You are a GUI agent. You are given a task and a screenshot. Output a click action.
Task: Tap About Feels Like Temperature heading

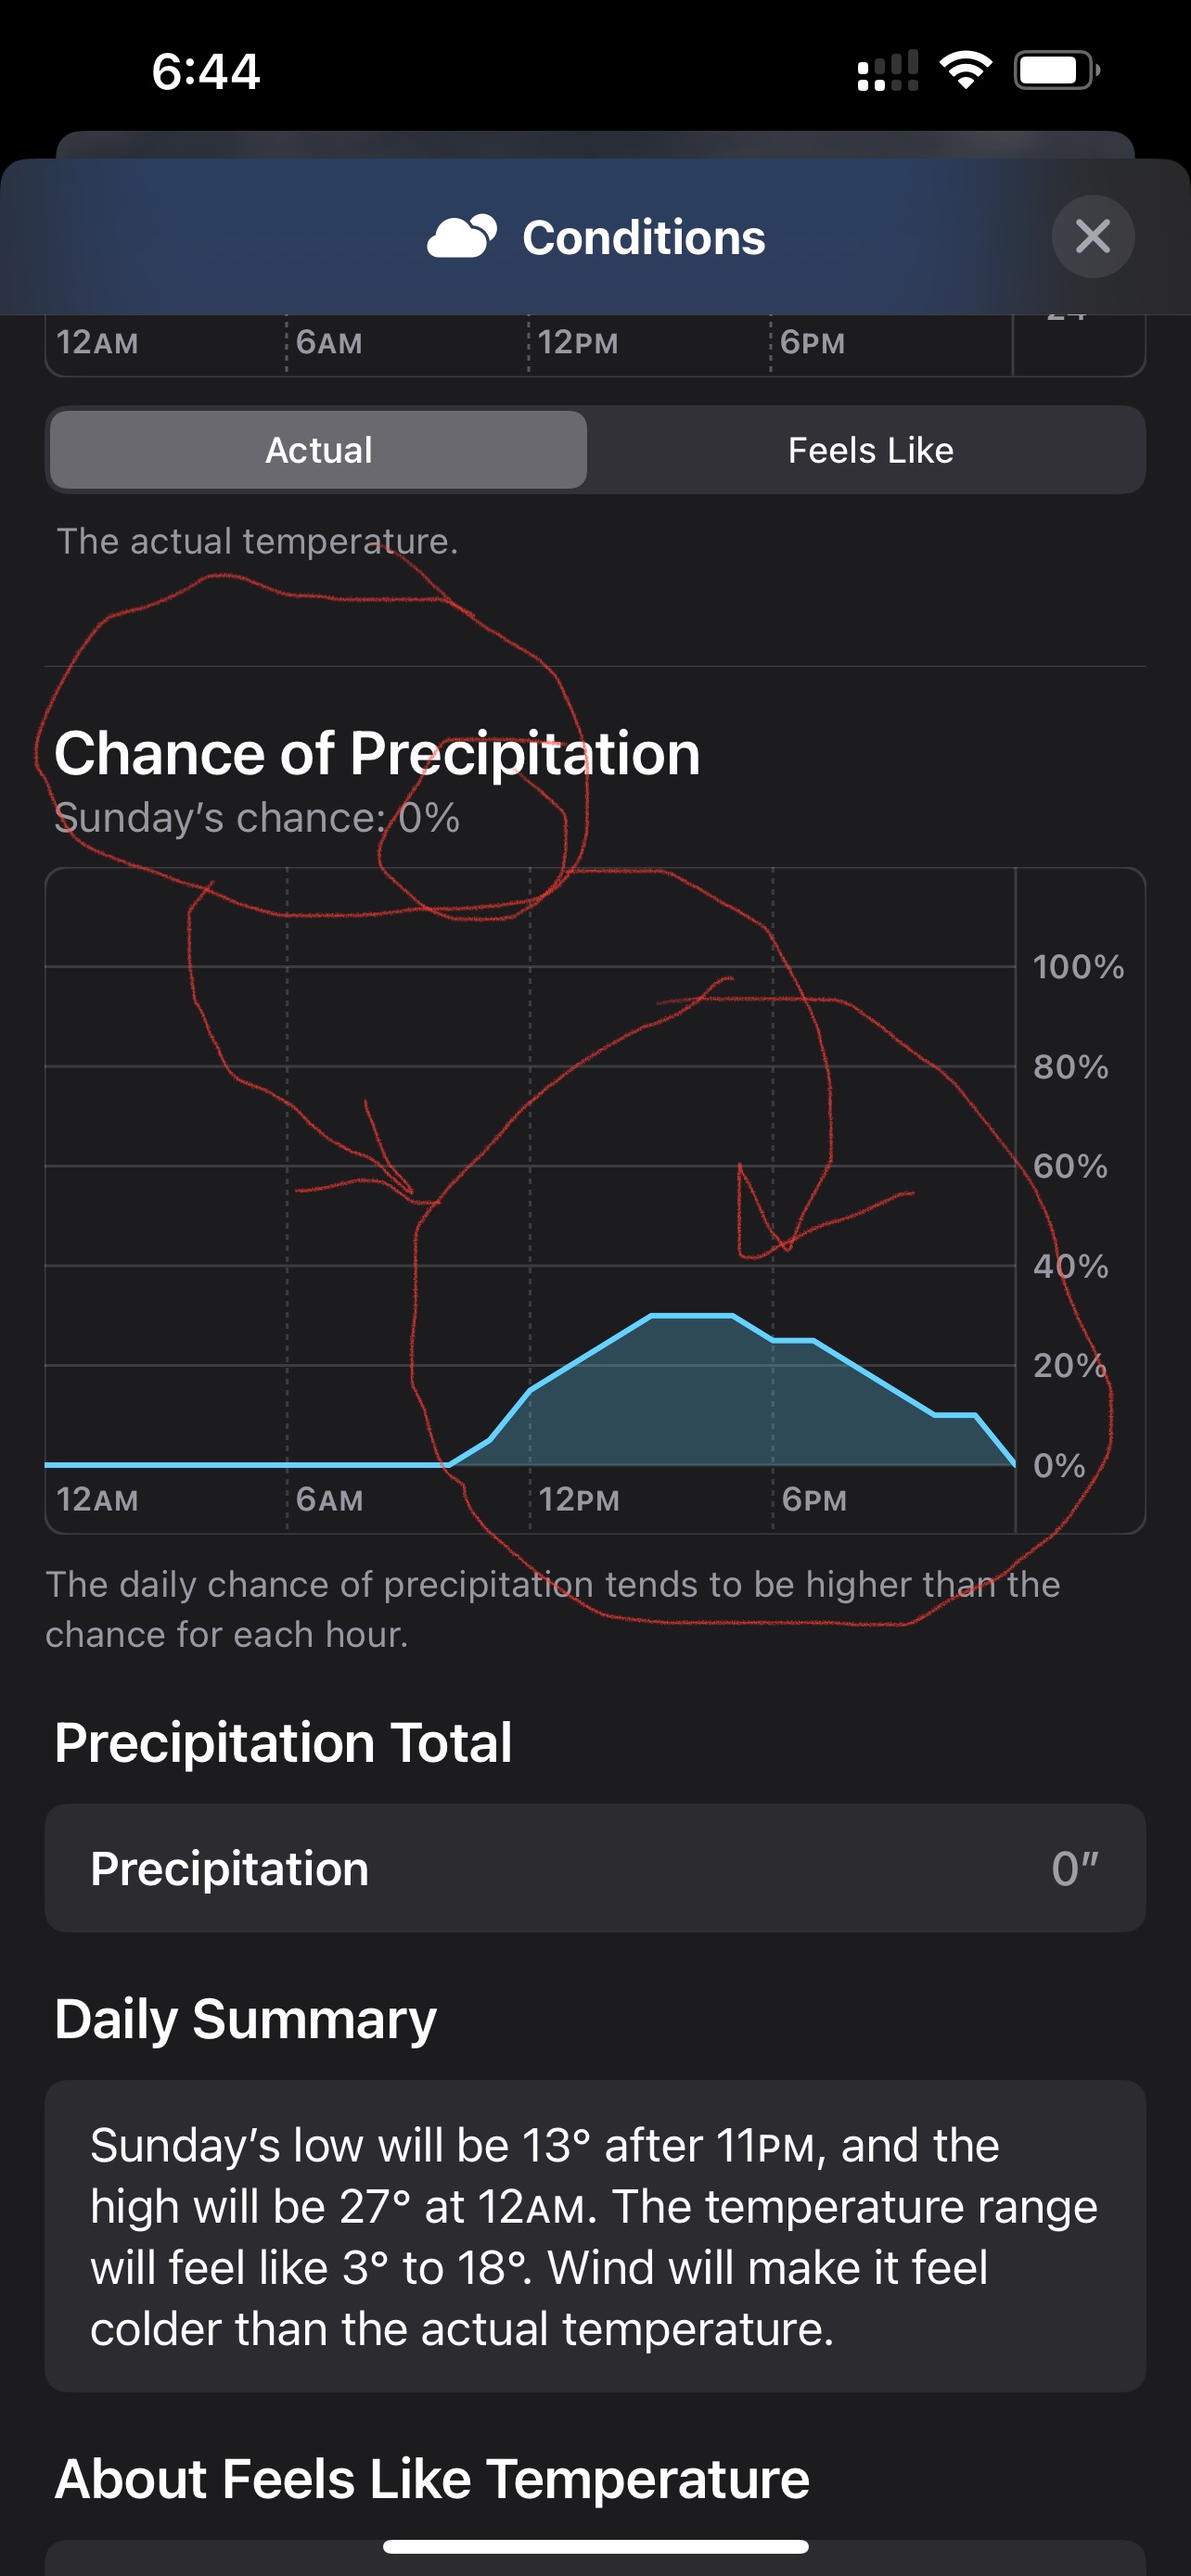[x=432, y=2479]
